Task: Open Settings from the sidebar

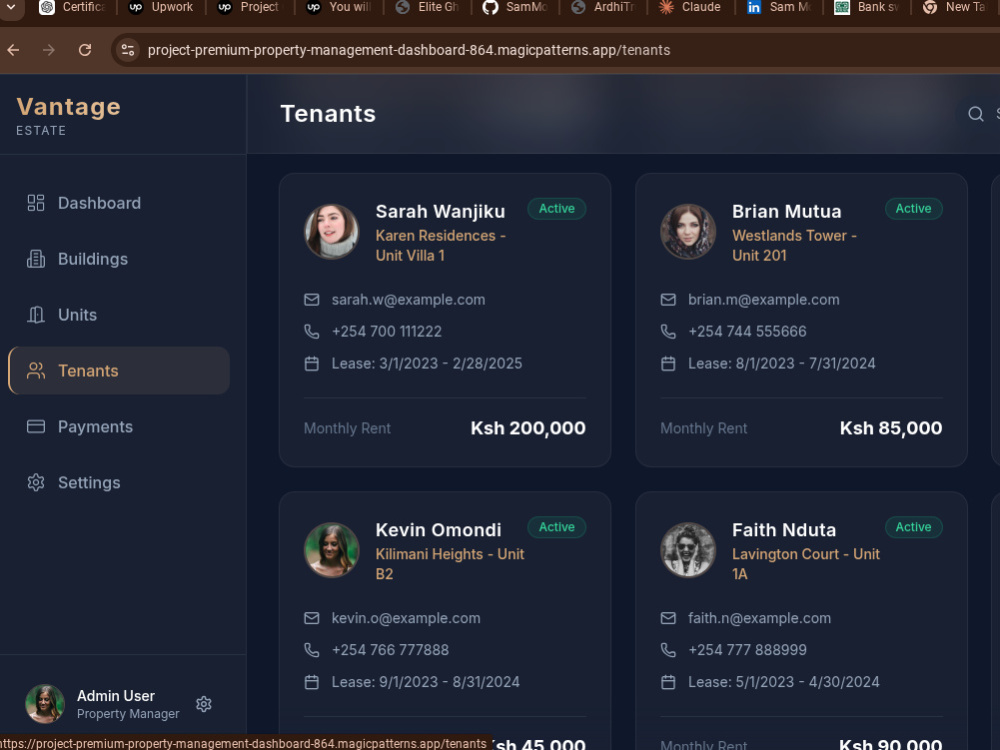Action: (119, 483)
